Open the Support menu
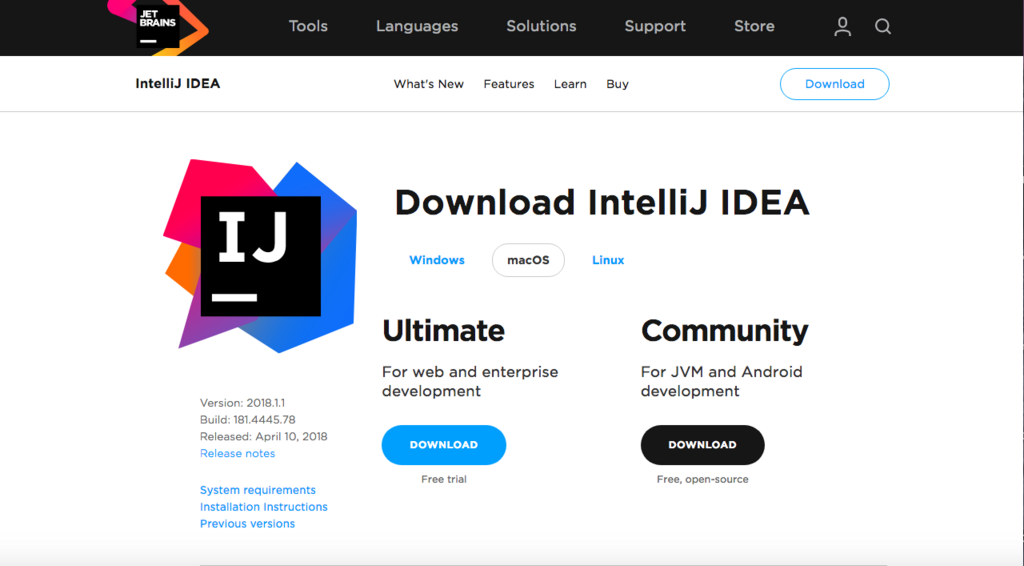 click(655, 26)
